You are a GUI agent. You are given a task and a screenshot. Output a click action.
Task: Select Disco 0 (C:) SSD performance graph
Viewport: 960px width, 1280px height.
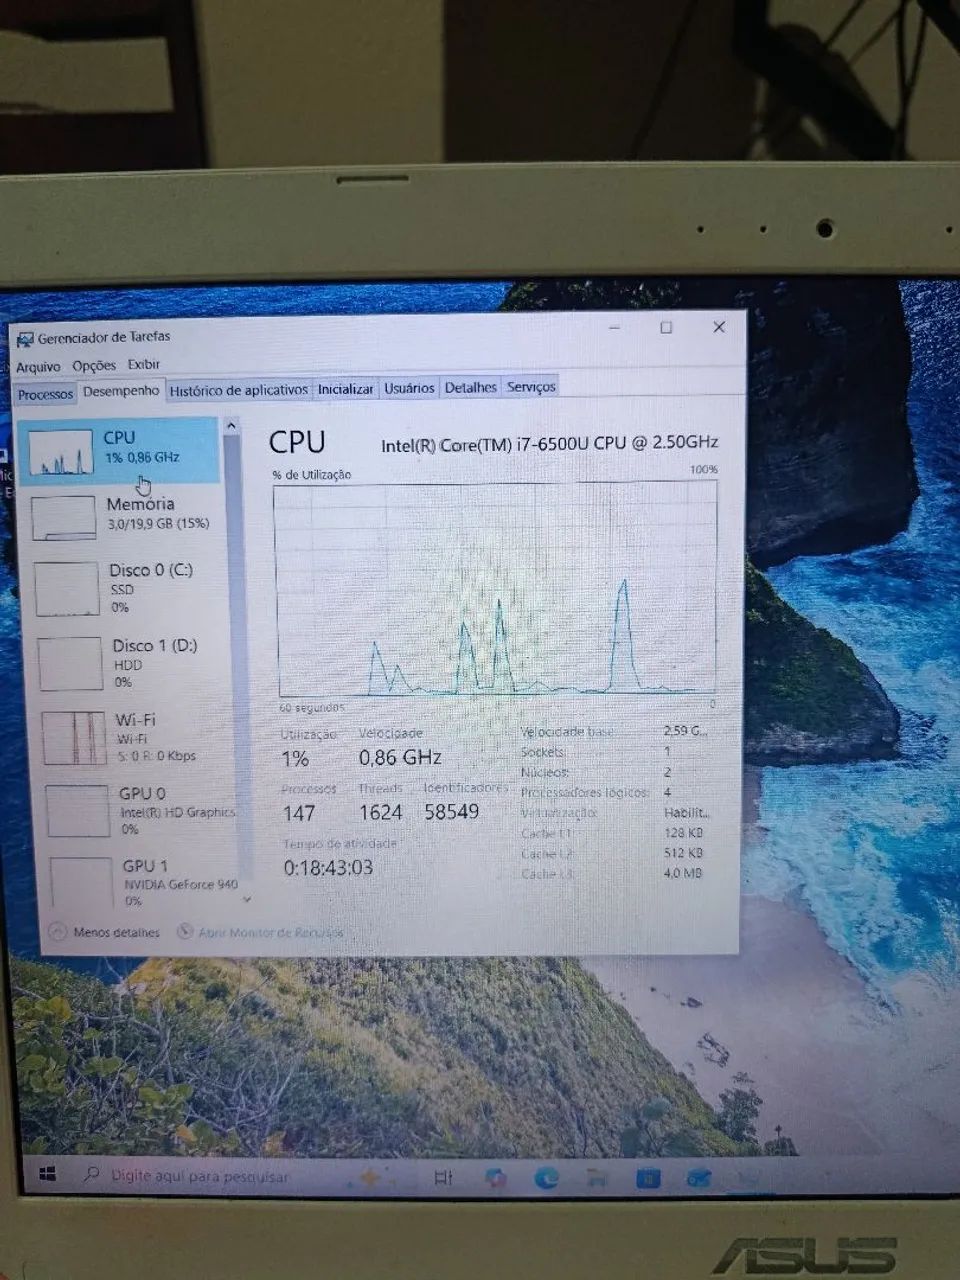pos(130,588)
